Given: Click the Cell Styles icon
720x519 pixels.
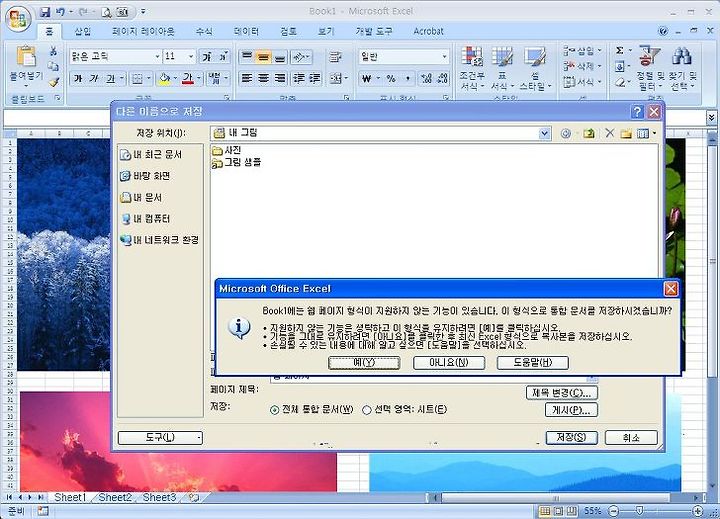Looking at the screenshot, I should pyautogui.click(x=535, y=56).
